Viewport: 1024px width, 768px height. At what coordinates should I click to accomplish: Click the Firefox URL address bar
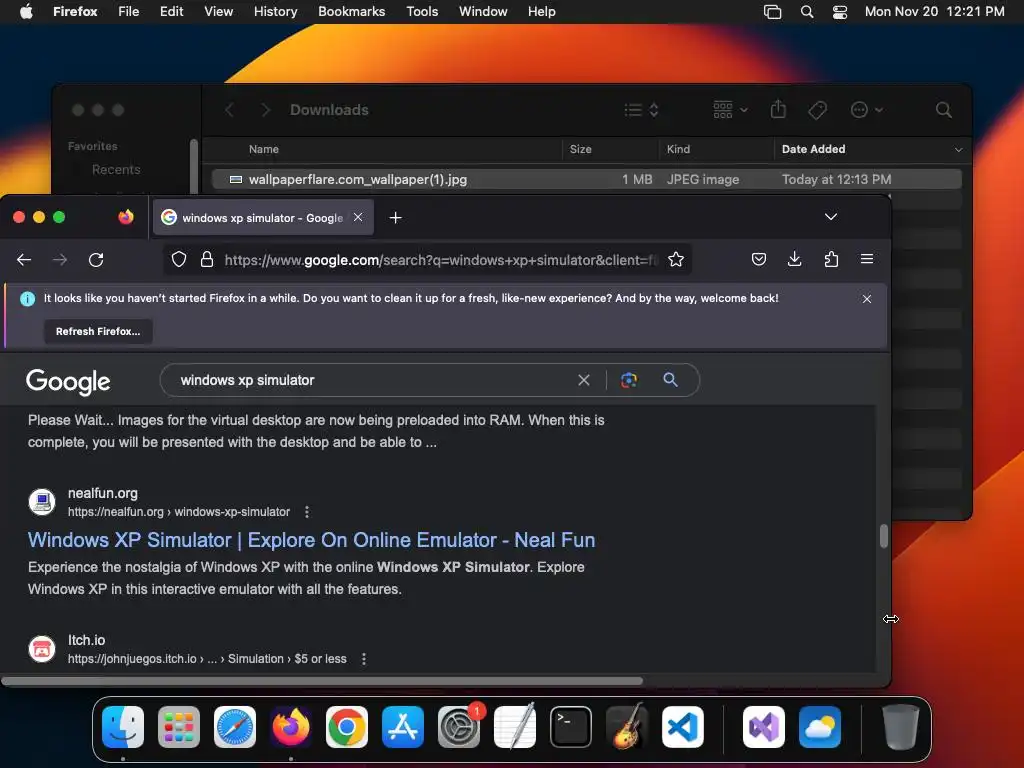coord(441,260)
